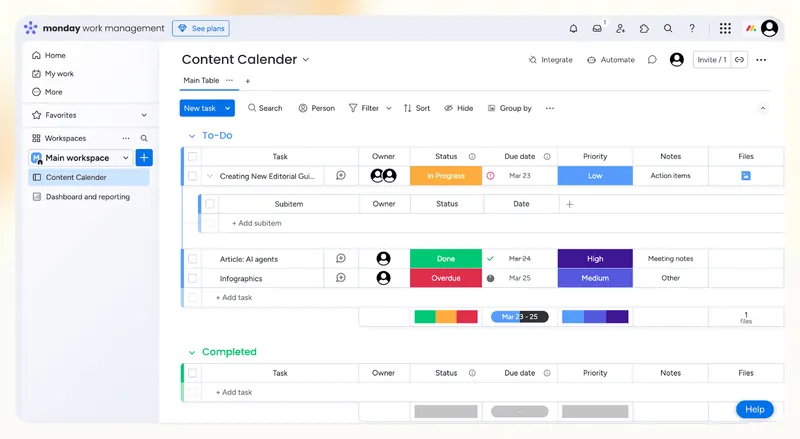The width and height of the screenshot is (800, 439).
Task: Check the Infographics task row
Action: pos(192,278)
